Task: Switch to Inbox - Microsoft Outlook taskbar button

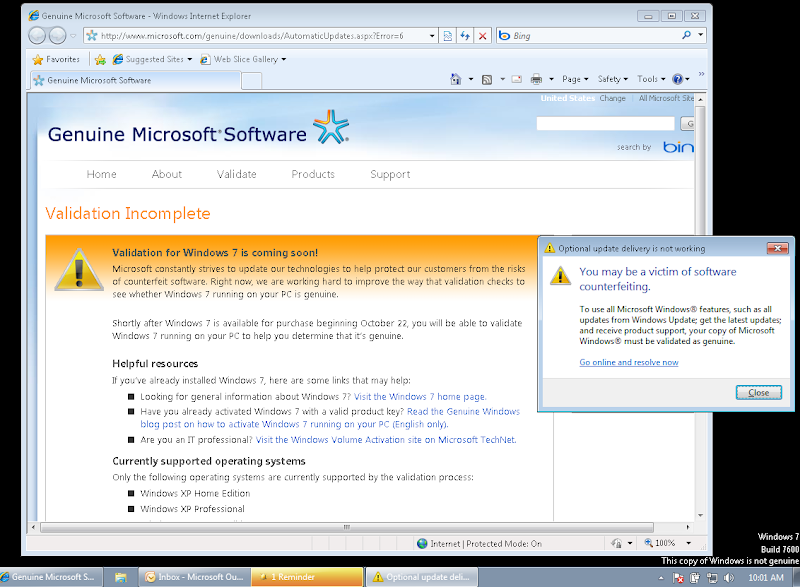Action: point(194,577)
